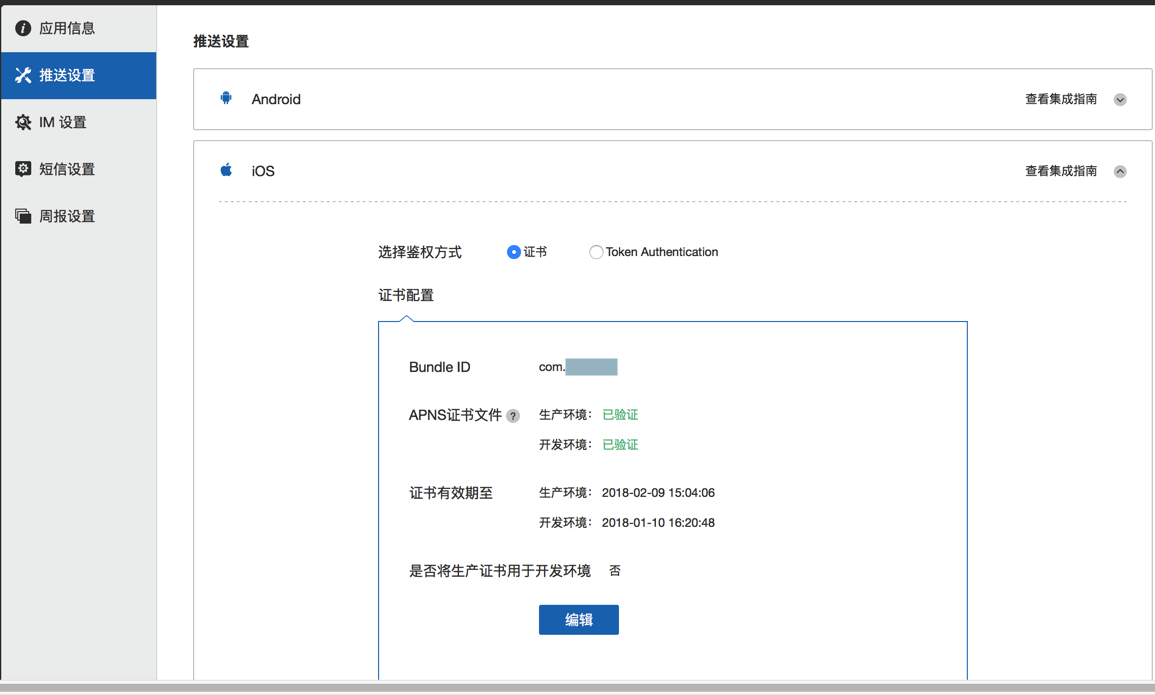
Task: Open 查看集成指南 link in the iOS row
Action: (1061, 171)
